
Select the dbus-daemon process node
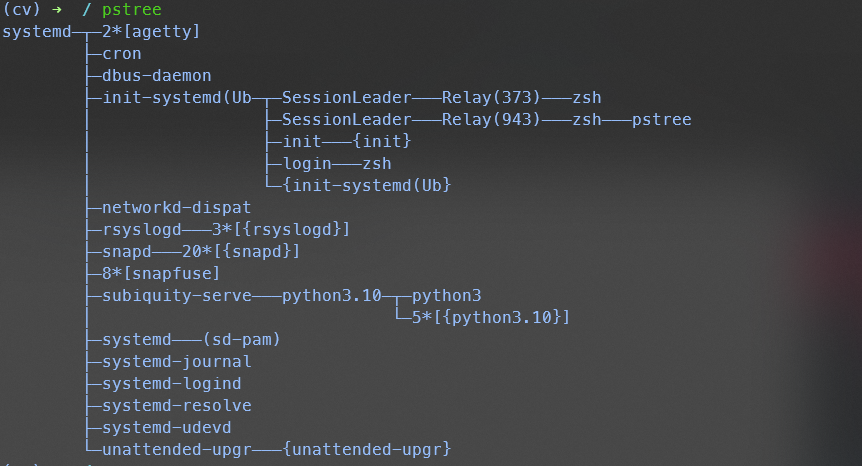156,76
